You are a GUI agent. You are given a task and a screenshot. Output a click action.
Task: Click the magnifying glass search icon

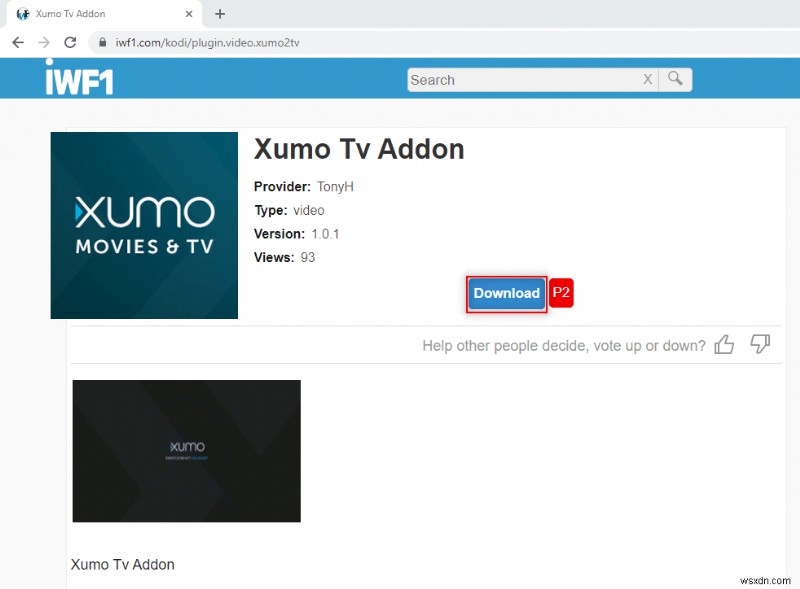pos(674,79)
